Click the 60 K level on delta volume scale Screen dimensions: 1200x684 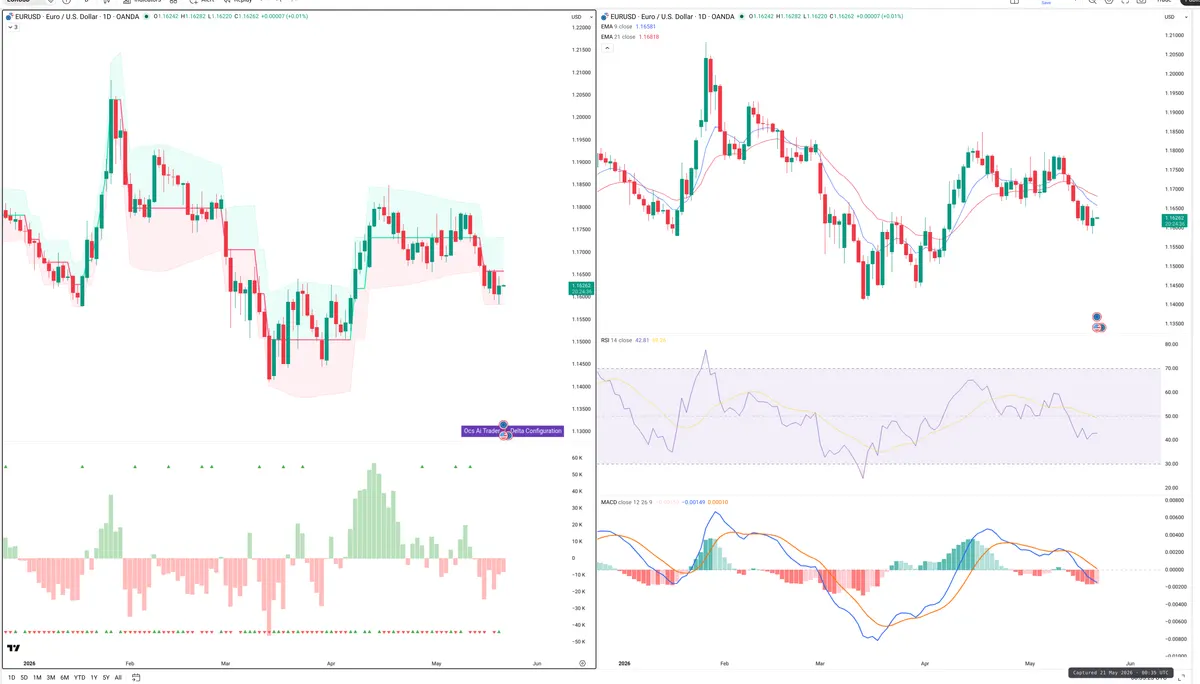(x=578, y=458)
